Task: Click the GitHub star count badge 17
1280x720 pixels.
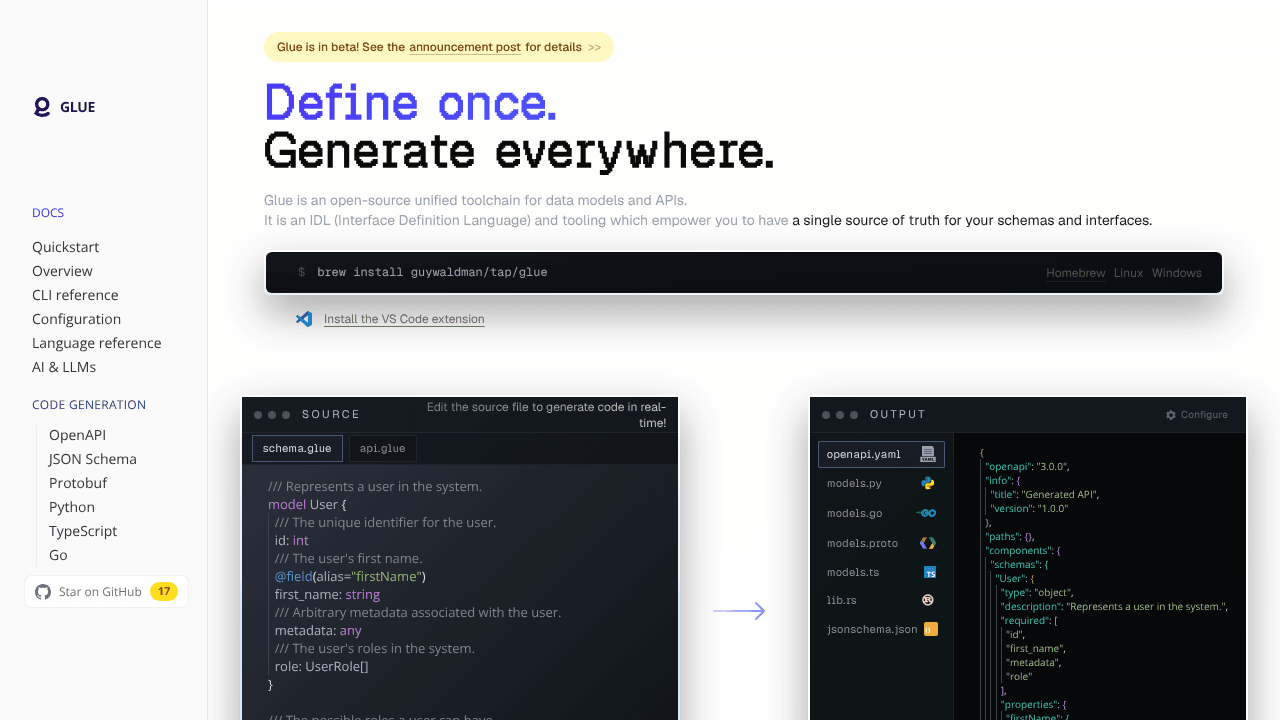Action: (x=164, y=592)
